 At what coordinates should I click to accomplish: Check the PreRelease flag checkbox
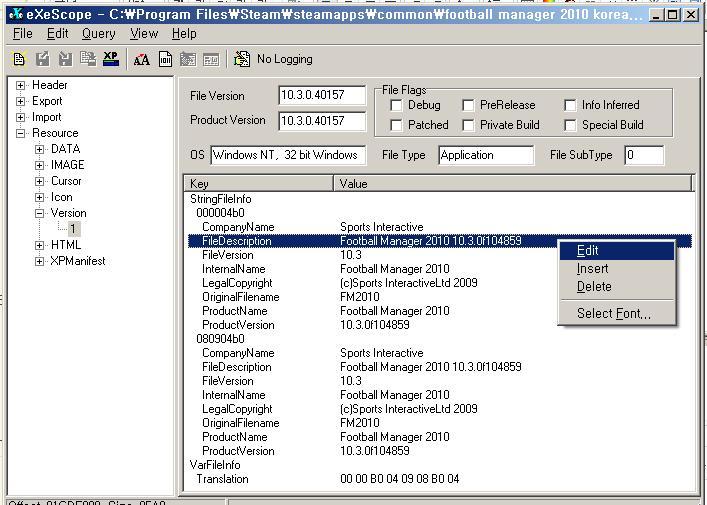469,105
